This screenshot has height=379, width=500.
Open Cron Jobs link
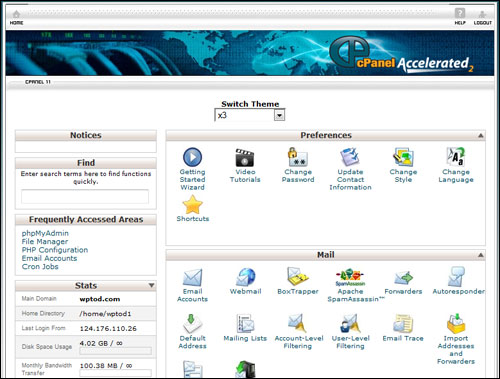[x=40, y=267]
